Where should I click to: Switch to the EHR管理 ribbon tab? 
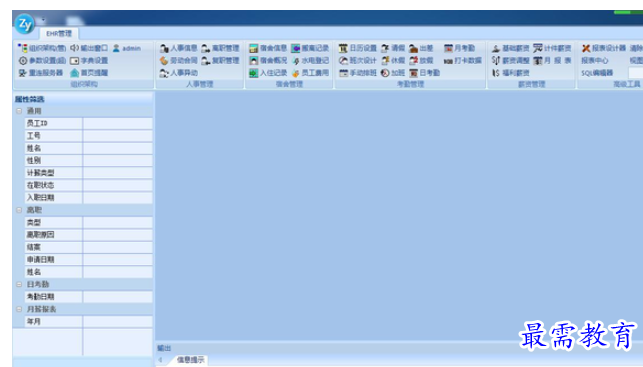(x=59, y=33)
